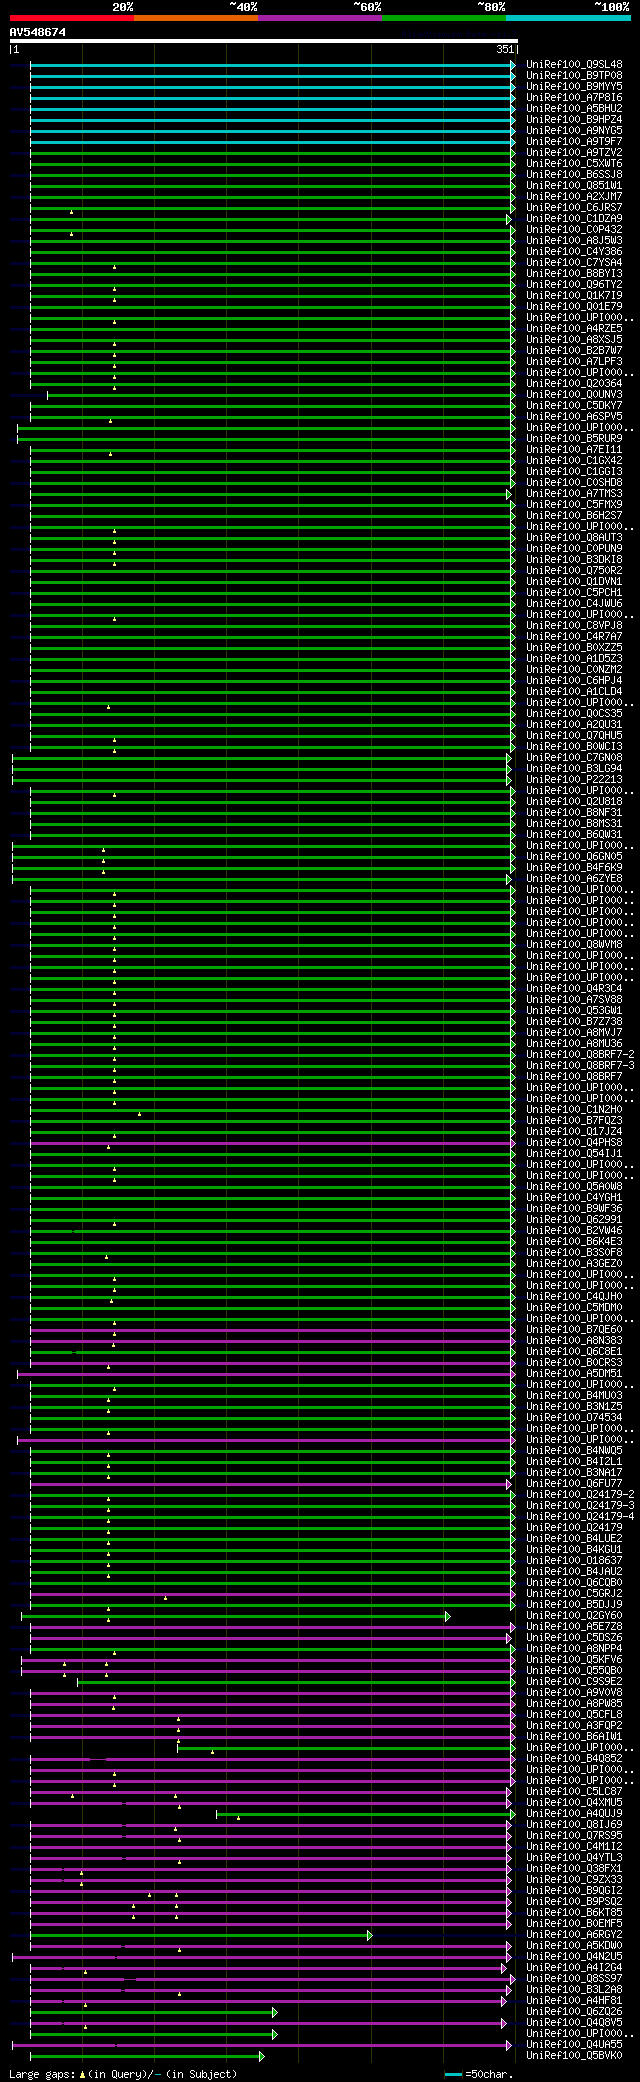Open hit UniRef100_B9TP08

(x=574, y=76)
